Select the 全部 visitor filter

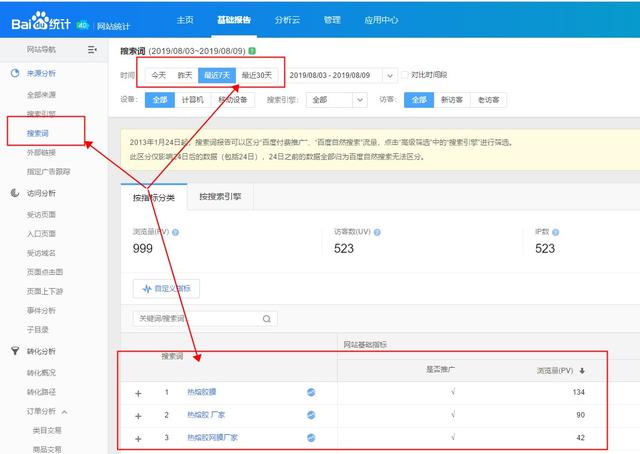point(419,100)
